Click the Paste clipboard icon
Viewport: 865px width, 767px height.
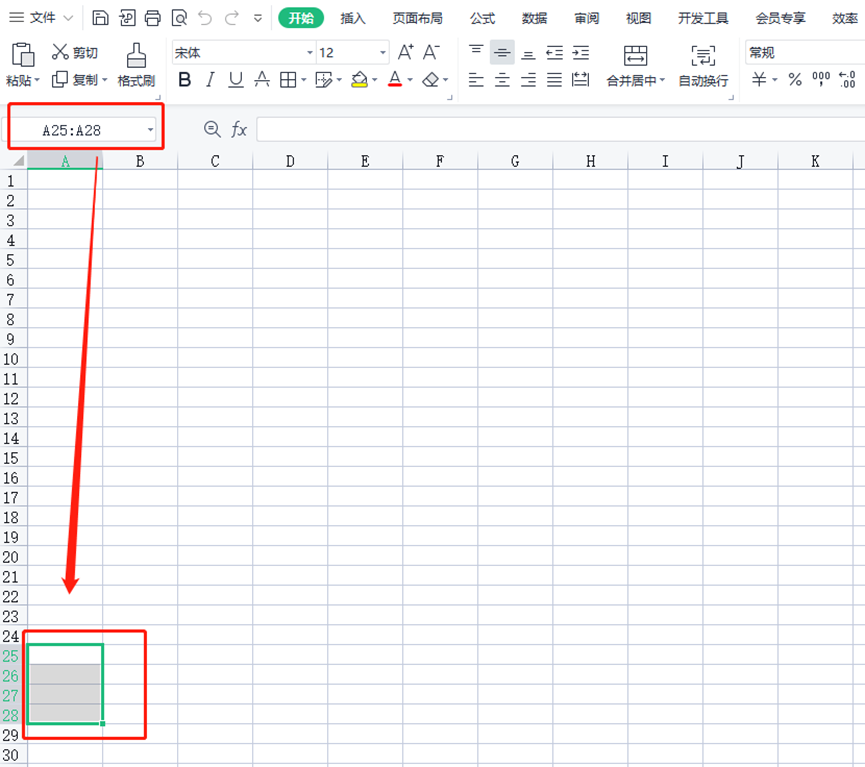tap(23, 55)
